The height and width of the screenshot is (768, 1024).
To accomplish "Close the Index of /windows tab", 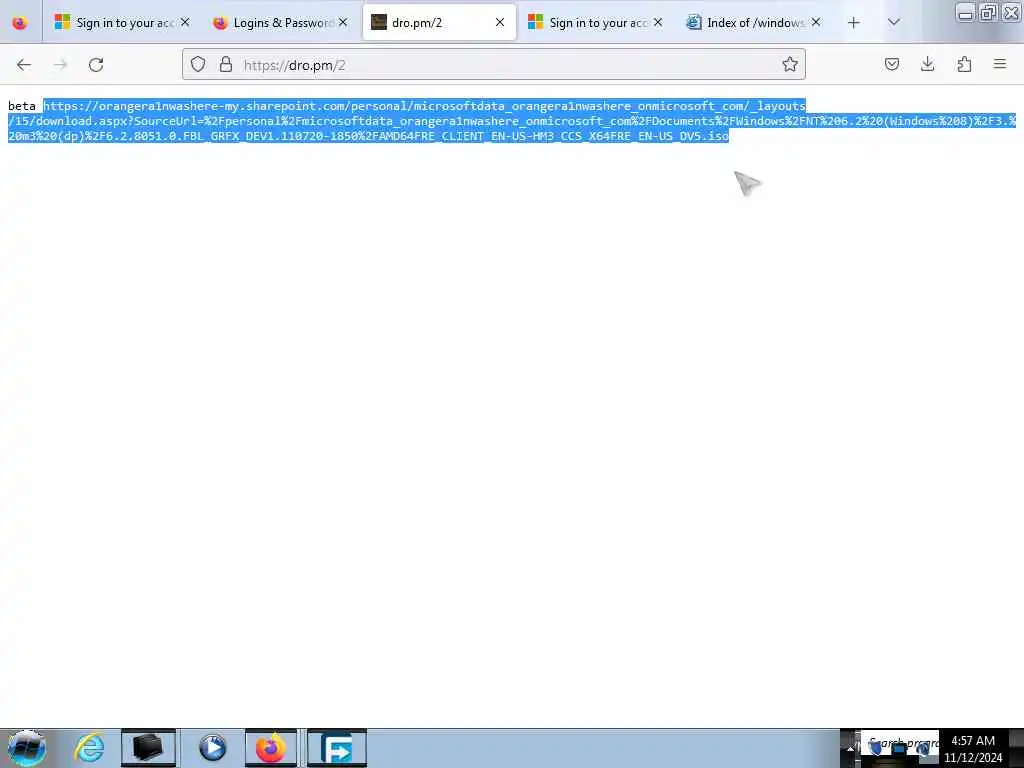I will [816, 22].
